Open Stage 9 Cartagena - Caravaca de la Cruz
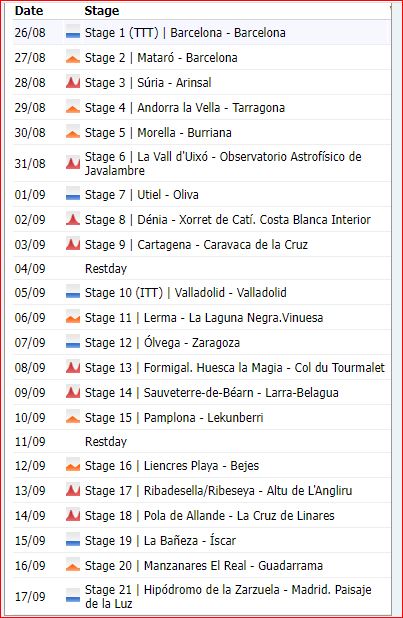The height and width of the screenshot is (618, 403). click(x=196, y=244)
